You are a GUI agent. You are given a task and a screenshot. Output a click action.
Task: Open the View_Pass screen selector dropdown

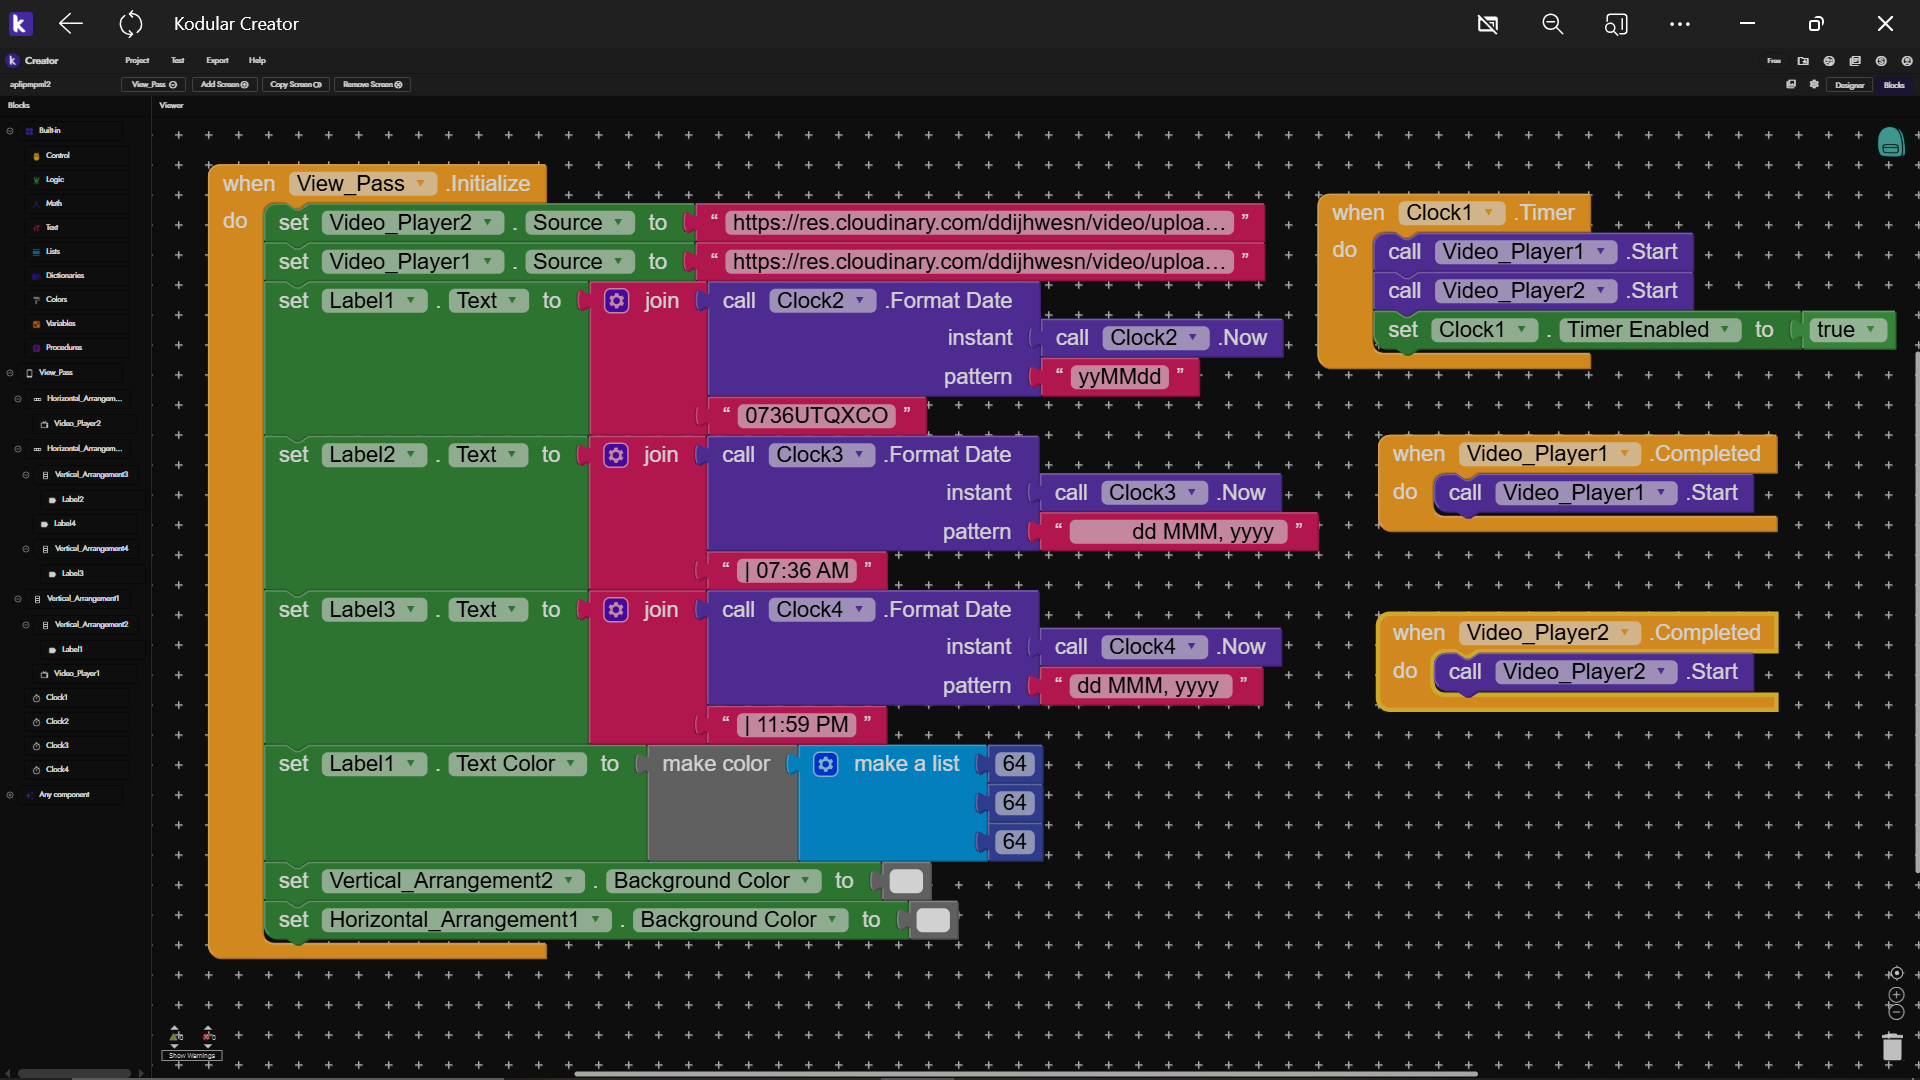tap(154, 85)
